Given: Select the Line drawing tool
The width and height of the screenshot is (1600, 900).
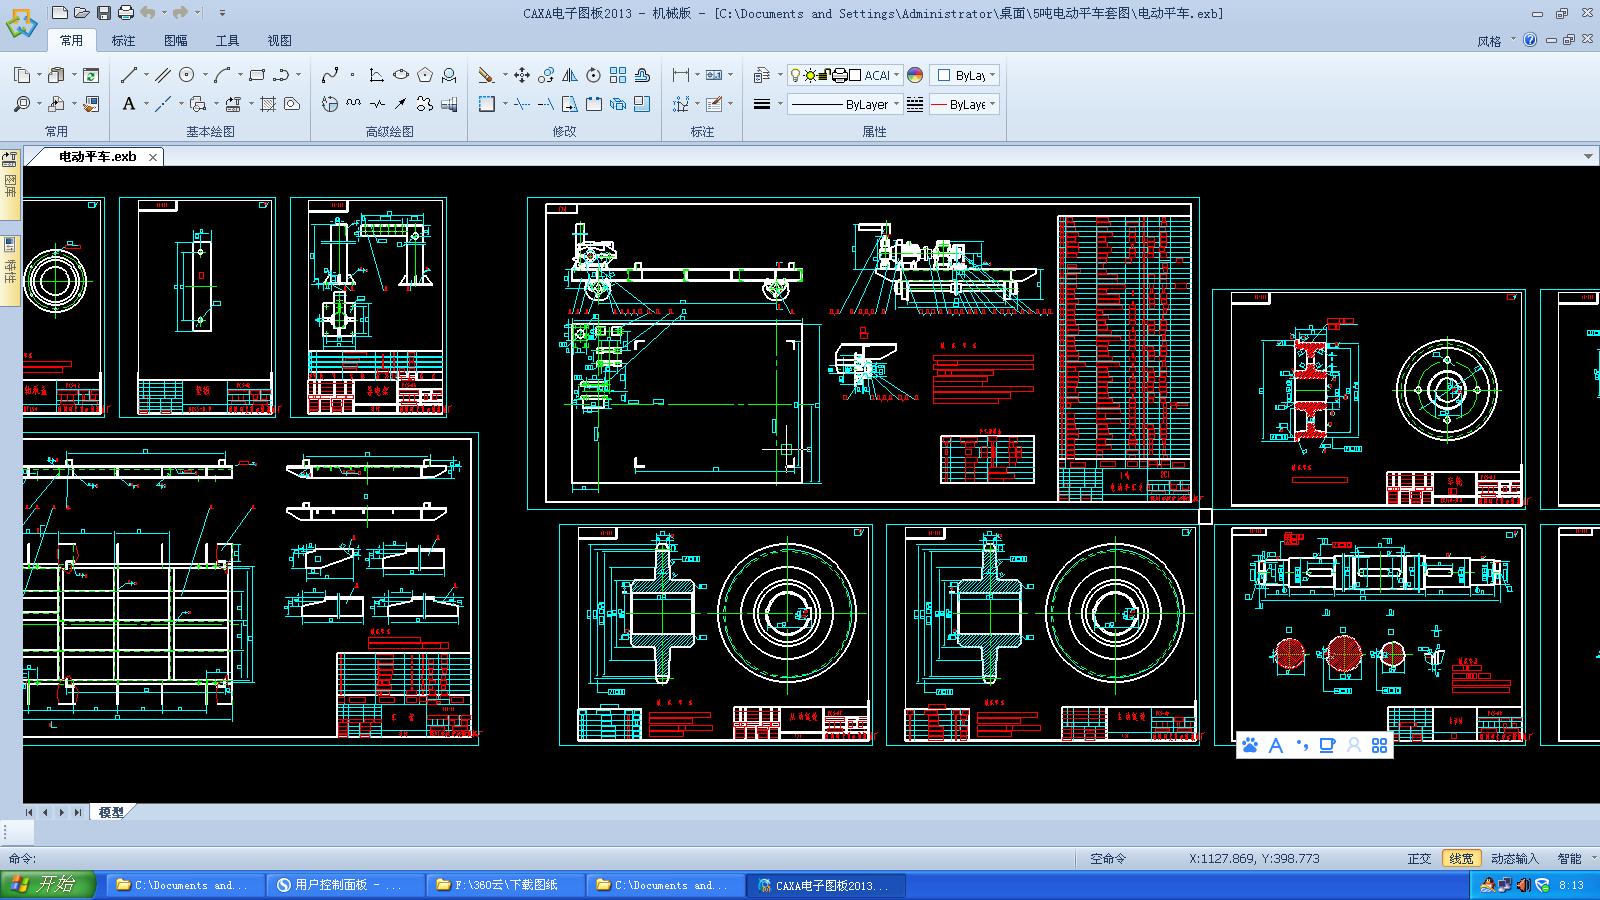Looking at the screenshot, I should tap(128, 75).
